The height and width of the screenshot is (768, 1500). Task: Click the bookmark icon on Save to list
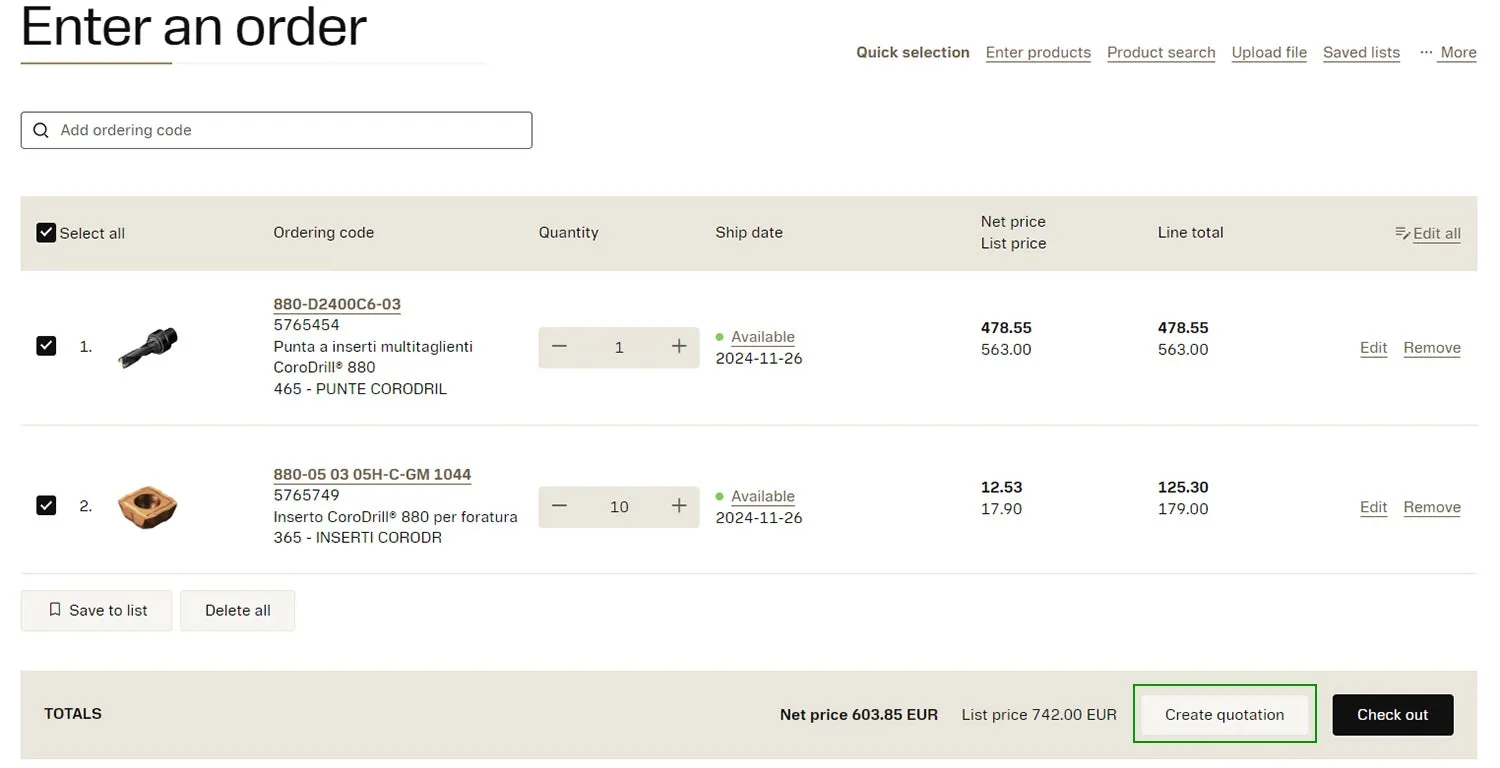[x=55, y=609]
